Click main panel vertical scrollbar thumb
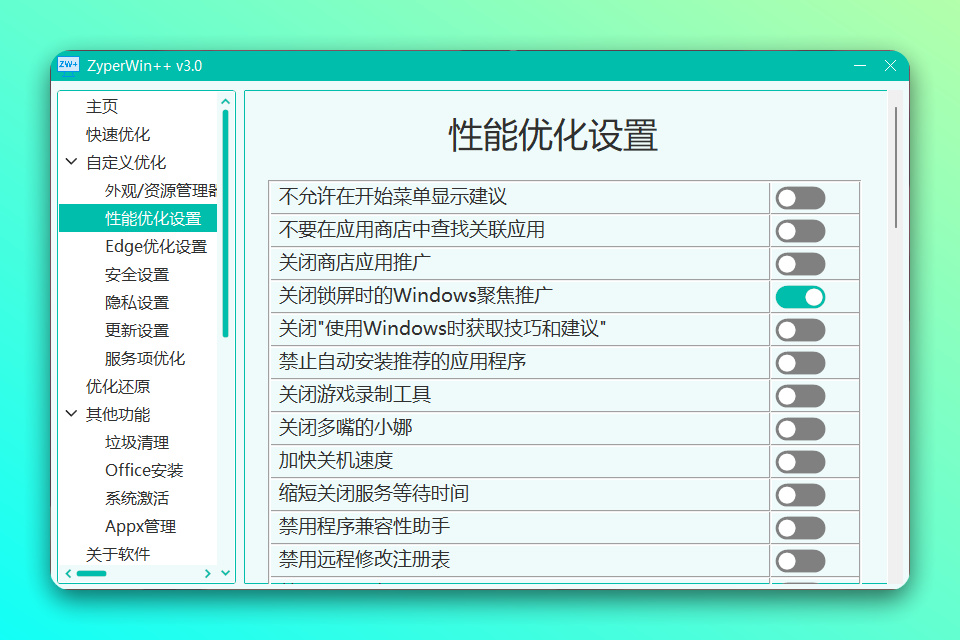Viewport: 960px width, 640px height. 895,167
